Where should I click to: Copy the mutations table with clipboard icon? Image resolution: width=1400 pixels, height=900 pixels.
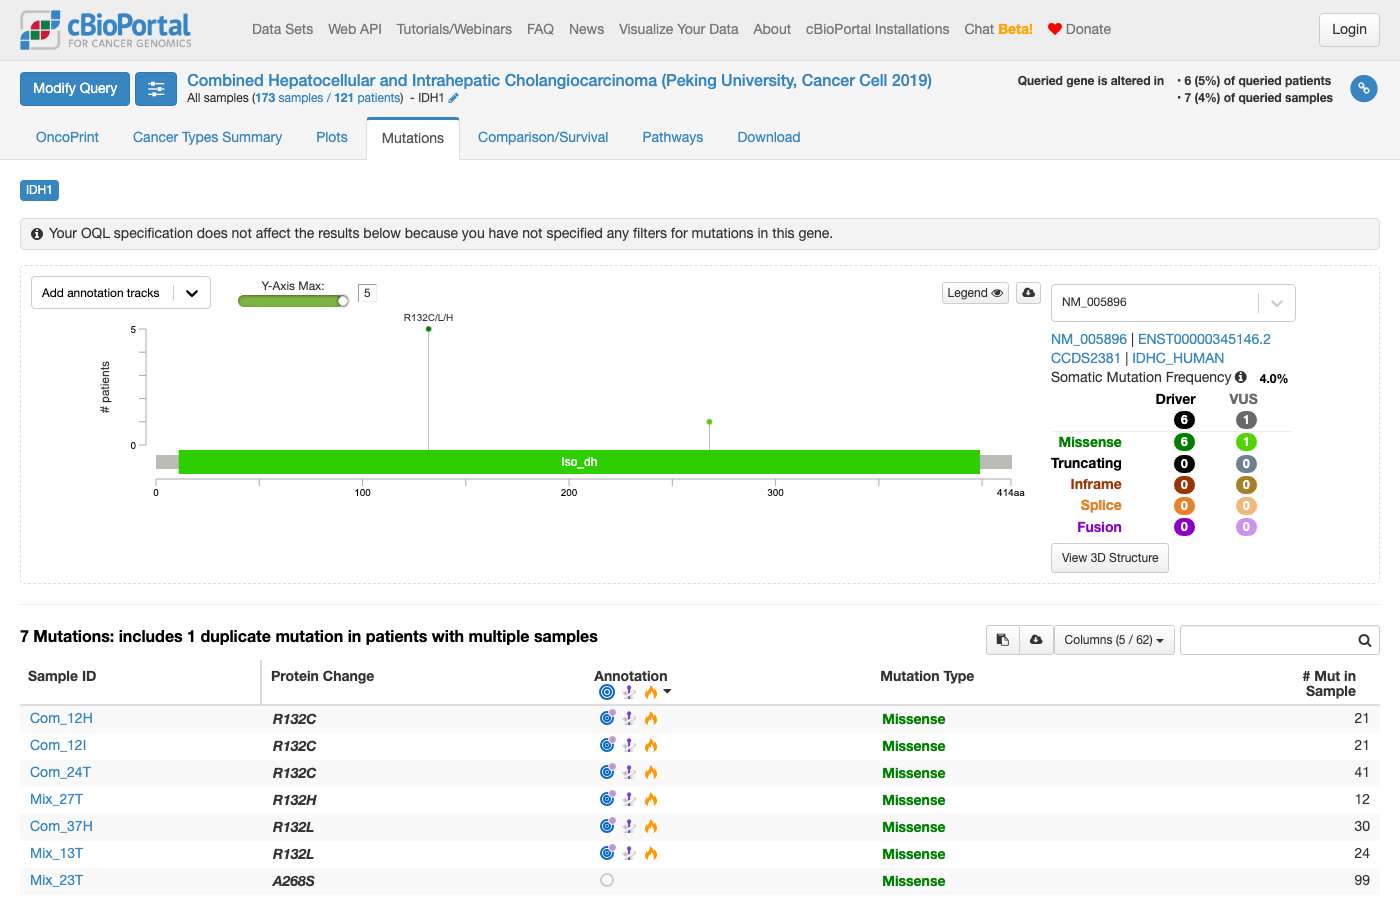point(1003,640)
